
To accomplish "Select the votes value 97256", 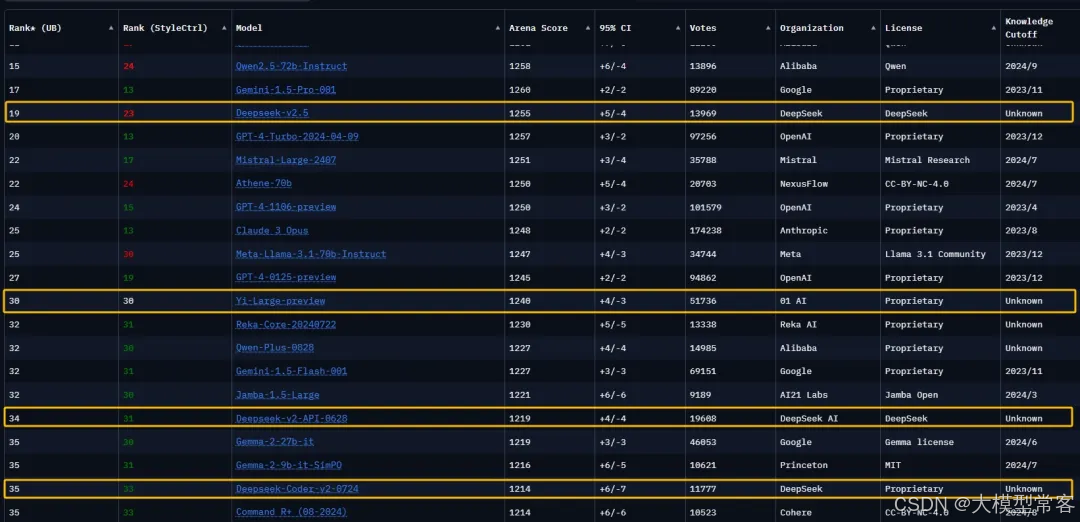I will click(703, 136).
